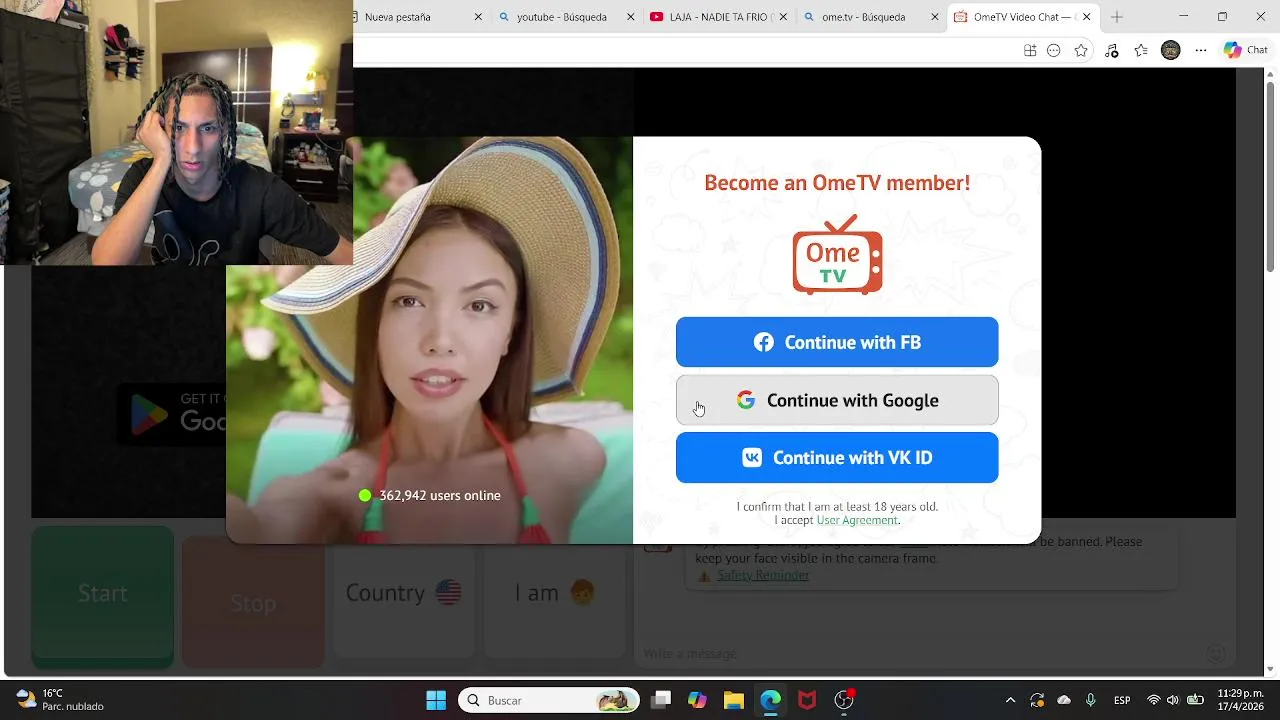Open the emoji picker in chat

pos(1216,654)
